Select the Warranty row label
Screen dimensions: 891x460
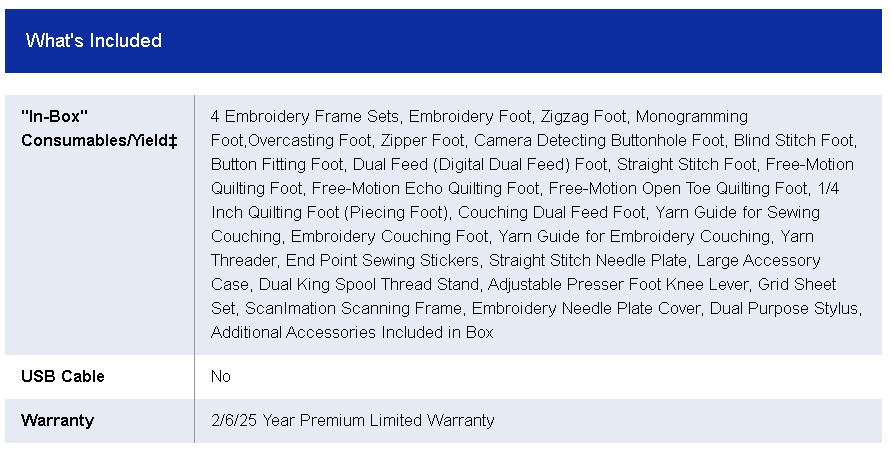click(x=57, y=421)
